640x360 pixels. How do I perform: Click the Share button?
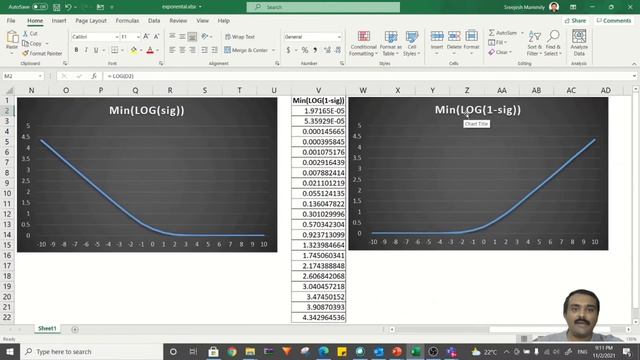(576, 20)
